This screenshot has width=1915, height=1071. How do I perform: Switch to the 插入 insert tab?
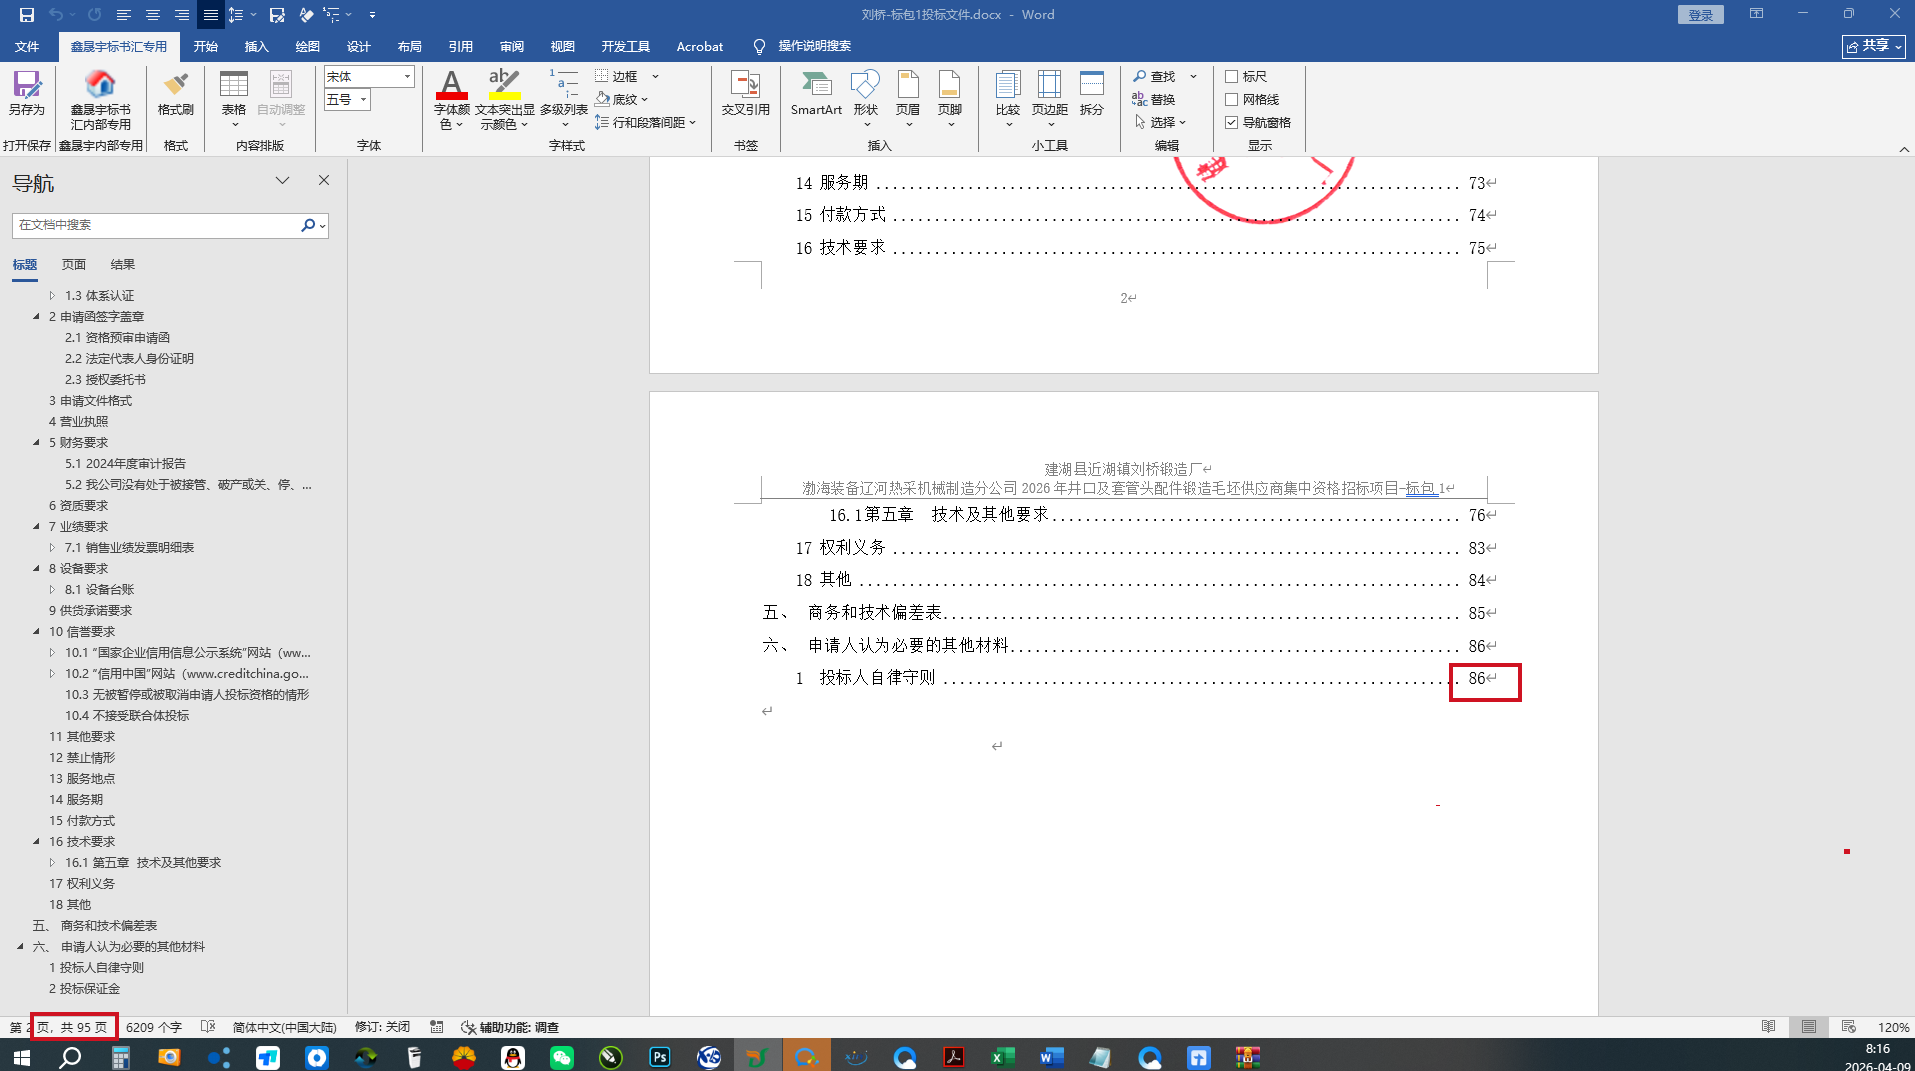coord(257,46)
